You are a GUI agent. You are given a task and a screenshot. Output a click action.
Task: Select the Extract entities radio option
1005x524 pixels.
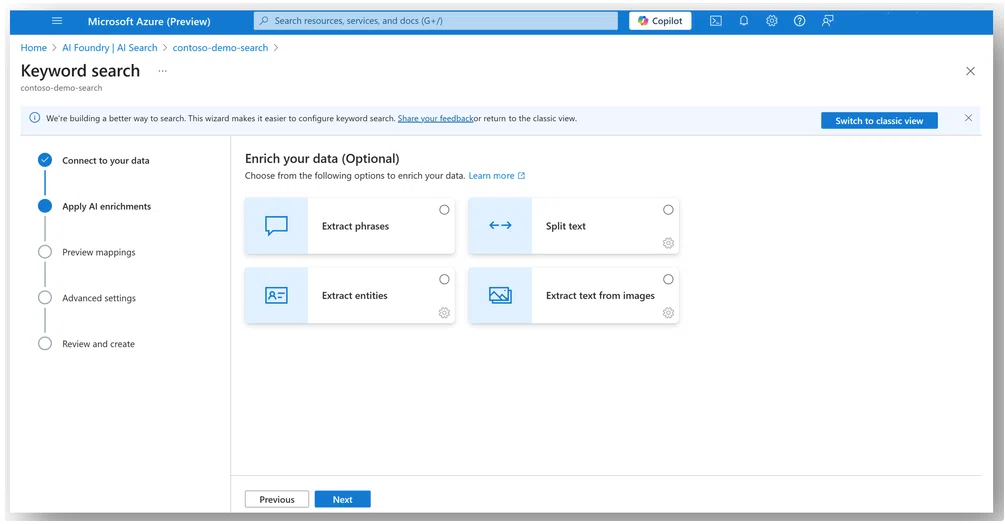(x=444, y=279)
